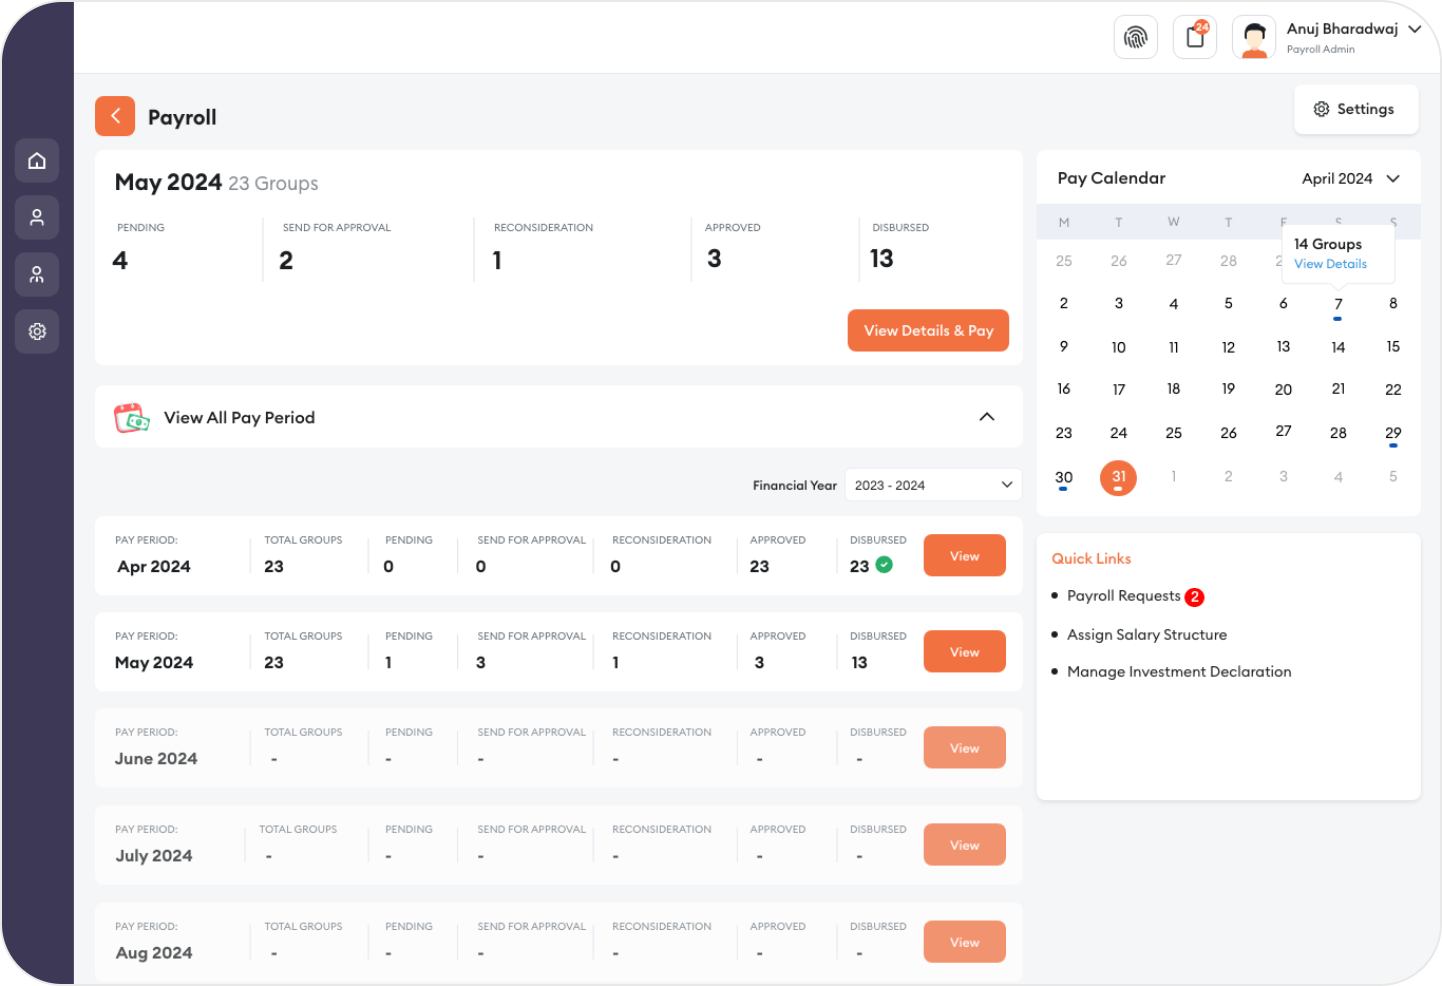Click View Details link in calendar tooltip
Image resolution: width=1442 pixels, height=986 pixels.
click(x=1330, y=264)
